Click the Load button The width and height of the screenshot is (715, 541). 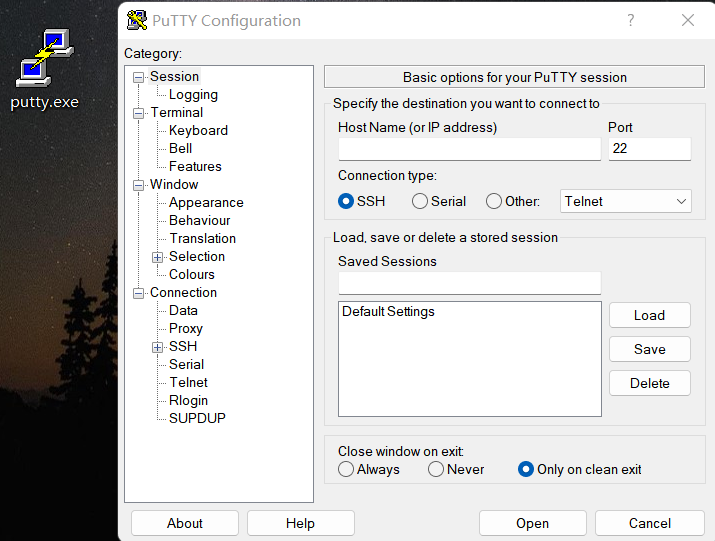649,315
